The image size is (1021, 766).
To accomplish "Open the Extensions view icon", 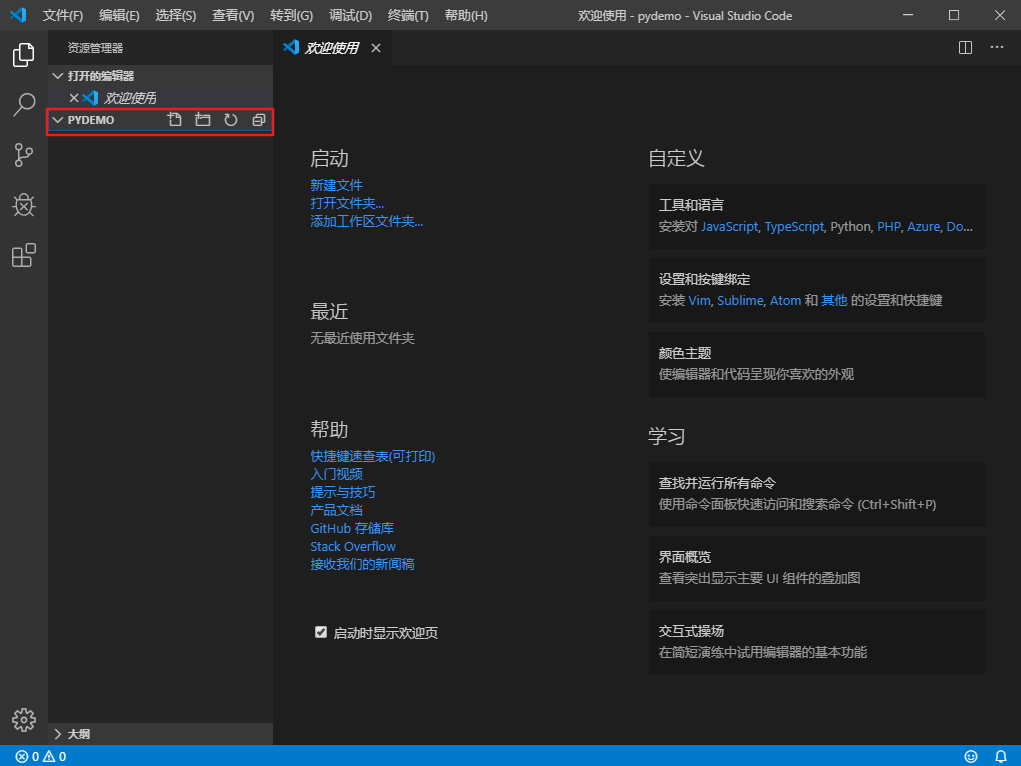I will click(23, 255).
